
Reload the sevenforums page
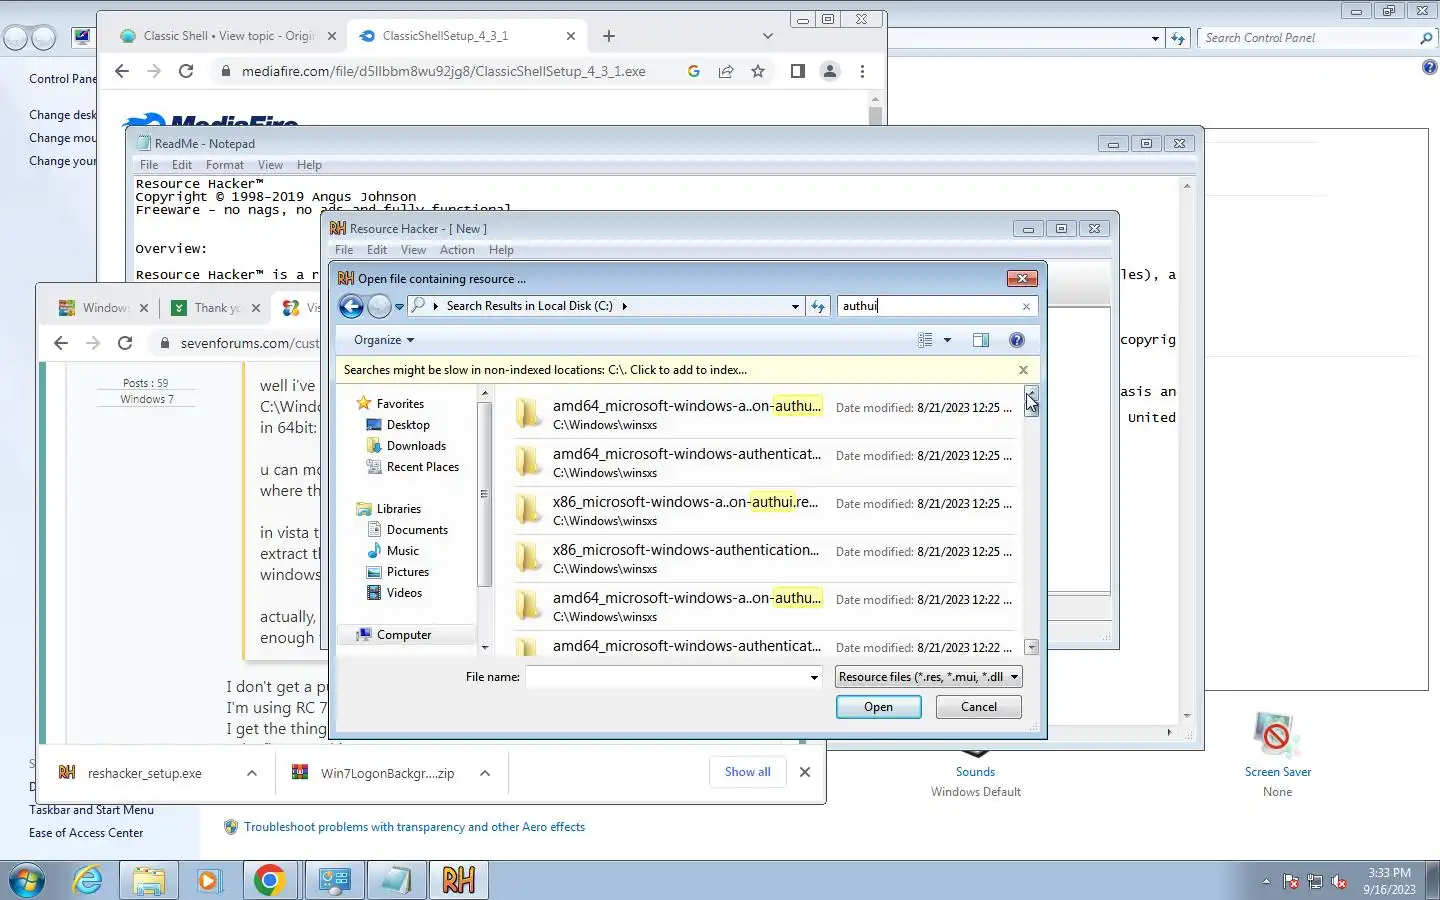(x=125, y=343)
